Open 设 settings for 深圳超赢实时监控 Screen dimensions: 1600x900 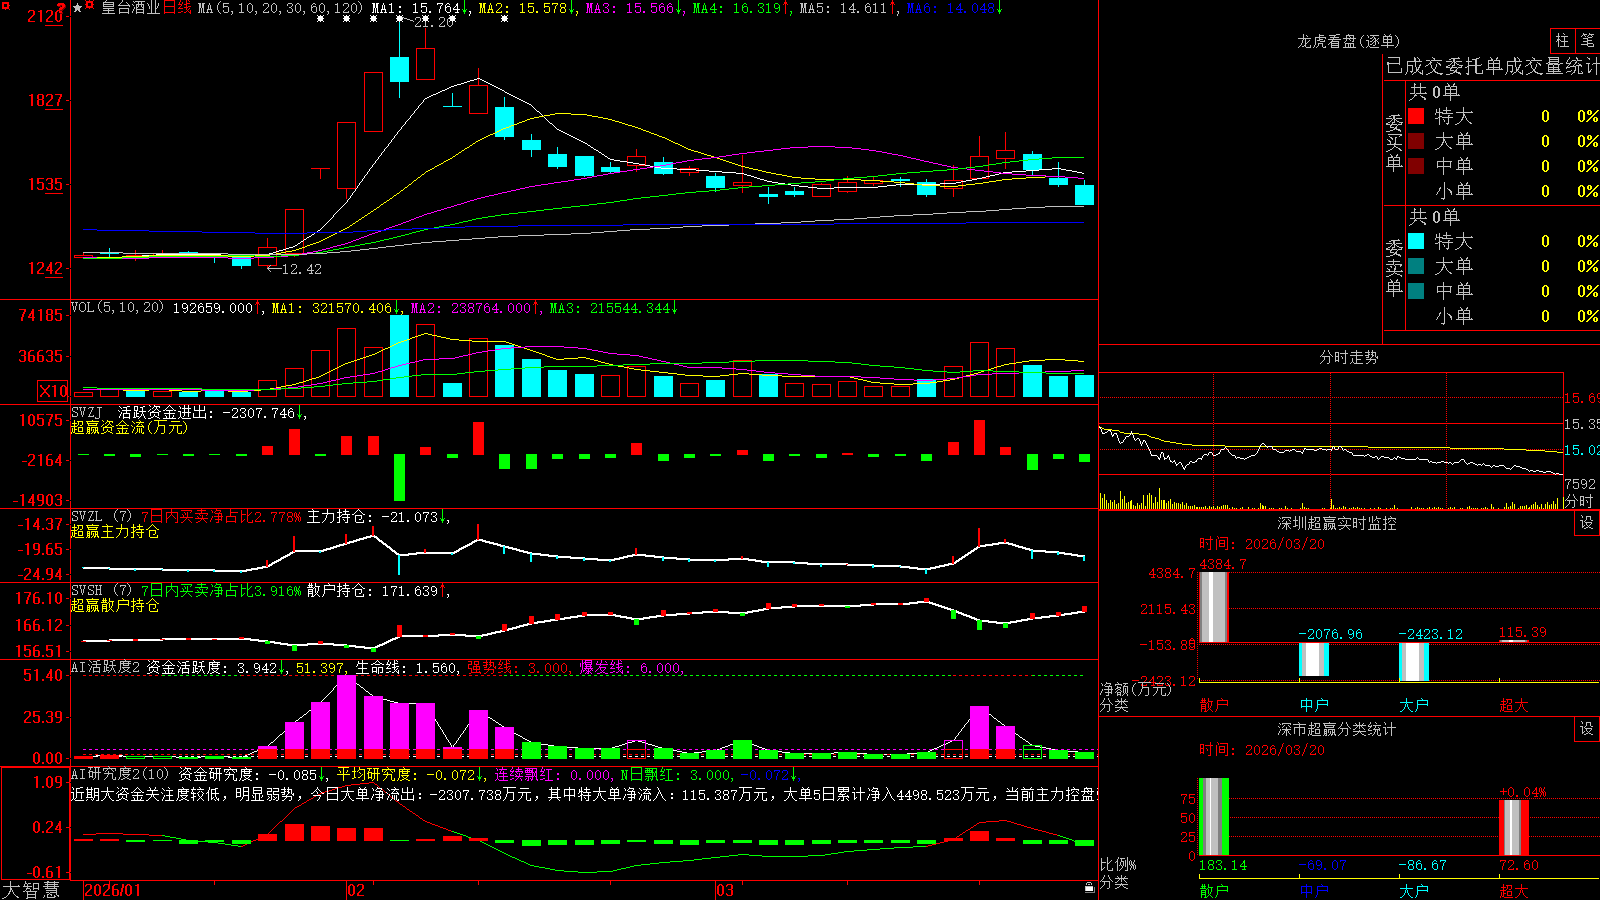(1587, 523)
